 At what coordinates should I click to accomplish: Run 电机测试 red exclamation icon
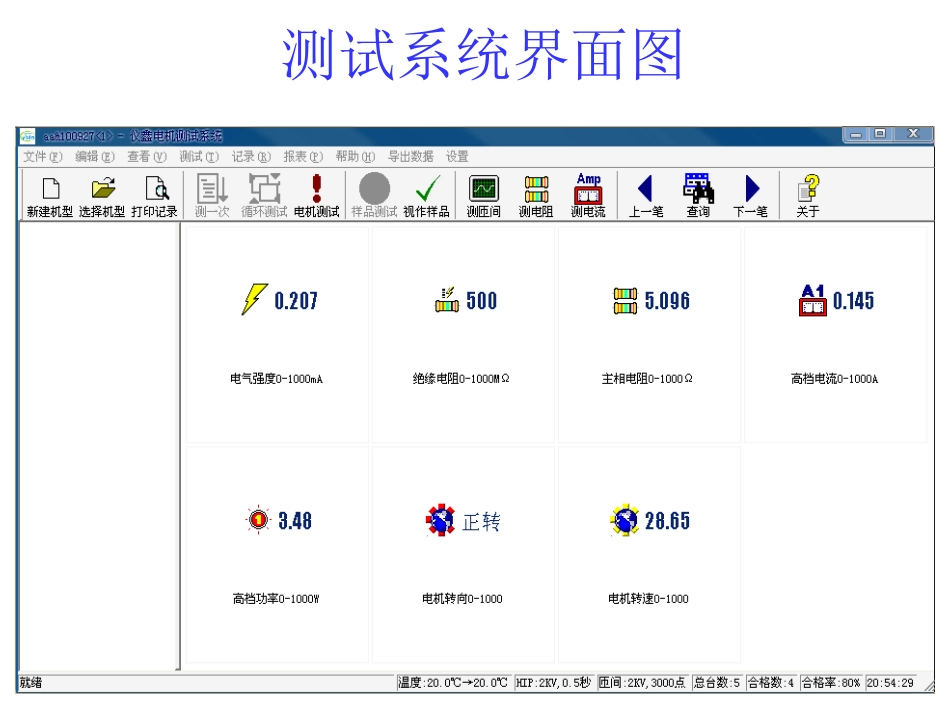pyautogui.click(x=316, y=188)
